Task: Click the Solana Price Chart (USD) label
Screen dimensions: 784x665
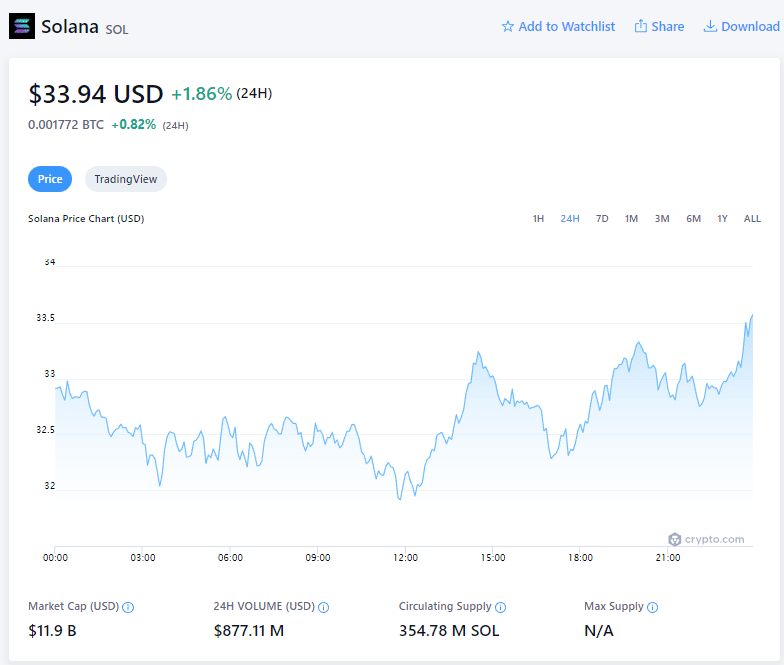Action: tap(86, 218)
